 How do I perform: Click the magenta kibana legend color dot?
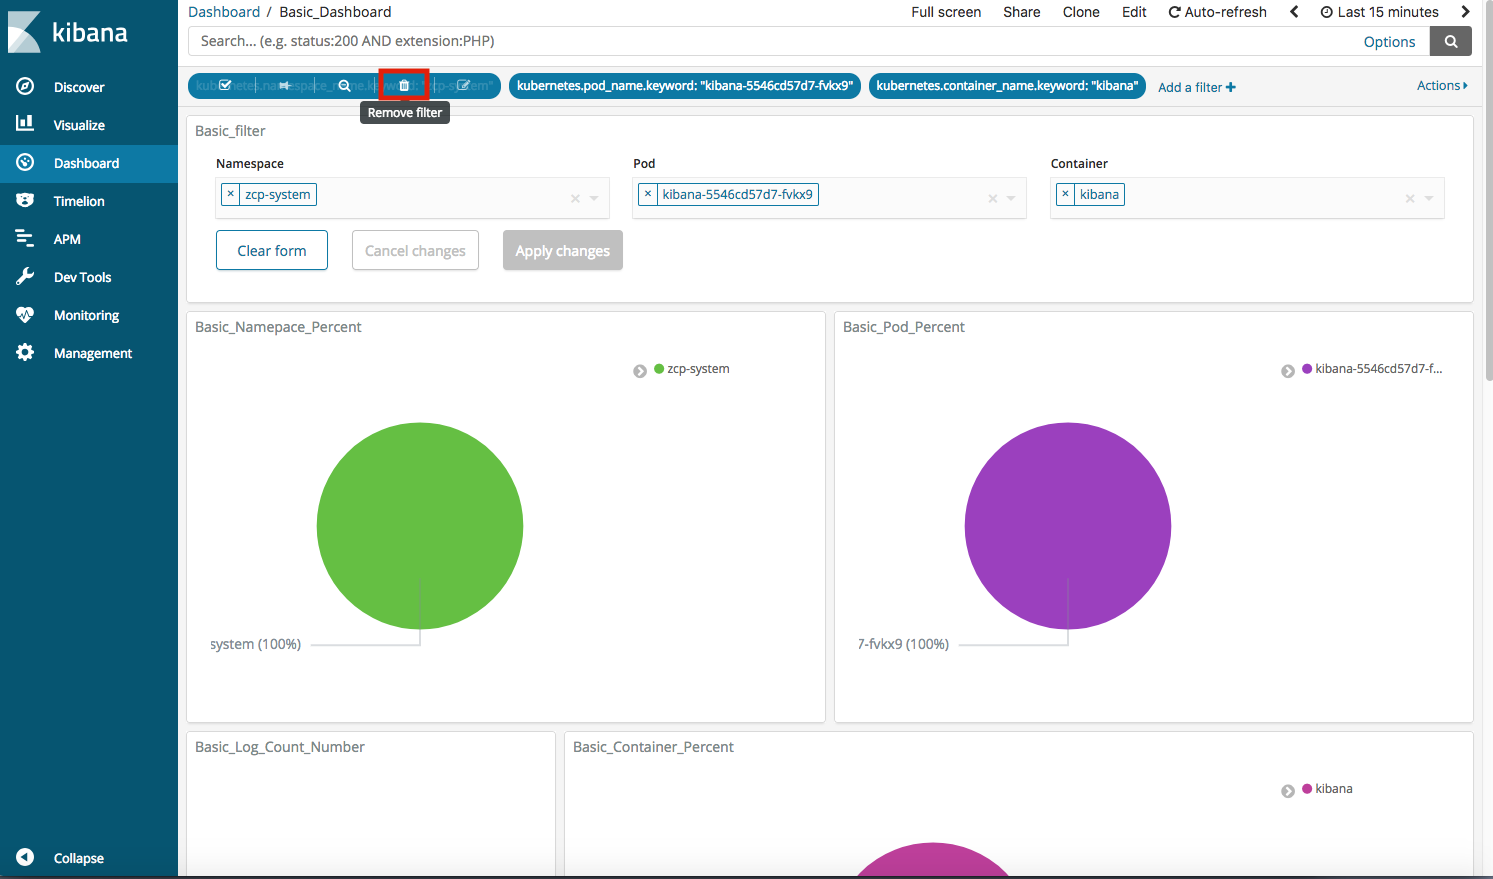point(1307,789)
